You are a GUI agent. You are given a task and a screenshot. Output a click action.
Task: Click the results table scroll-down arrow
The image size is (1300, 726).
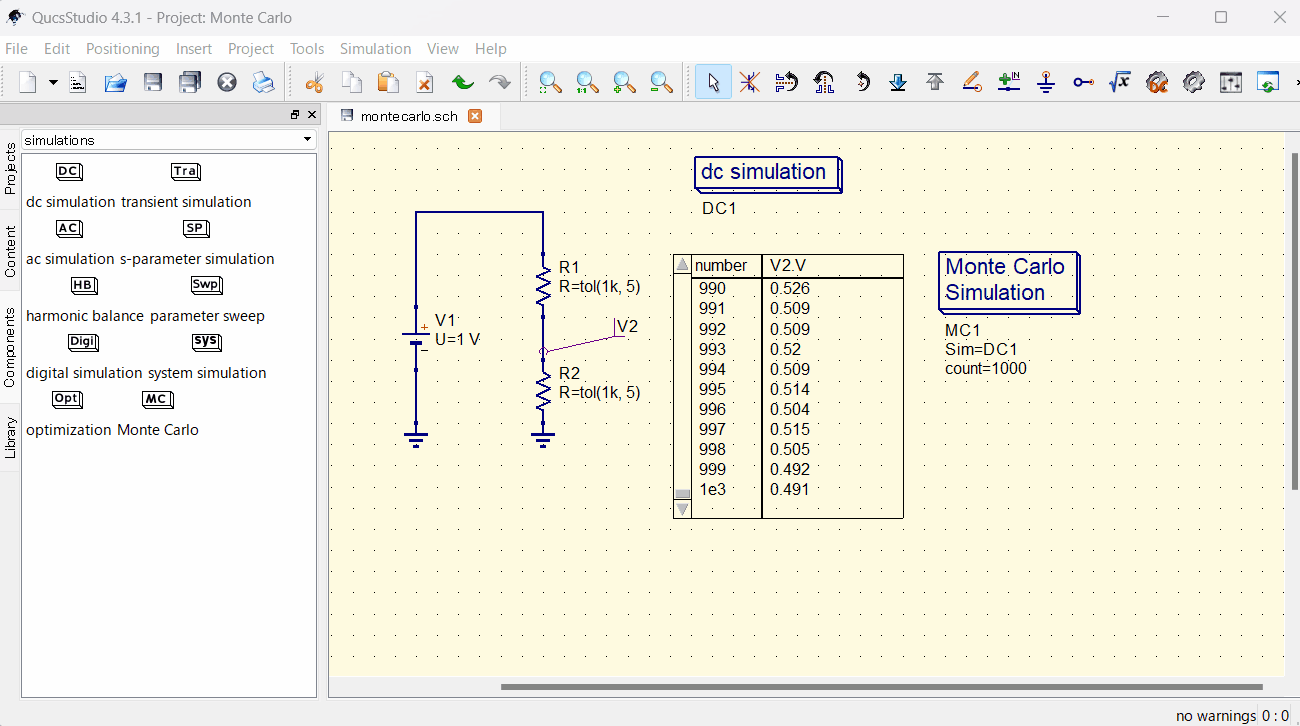point(682,509)
